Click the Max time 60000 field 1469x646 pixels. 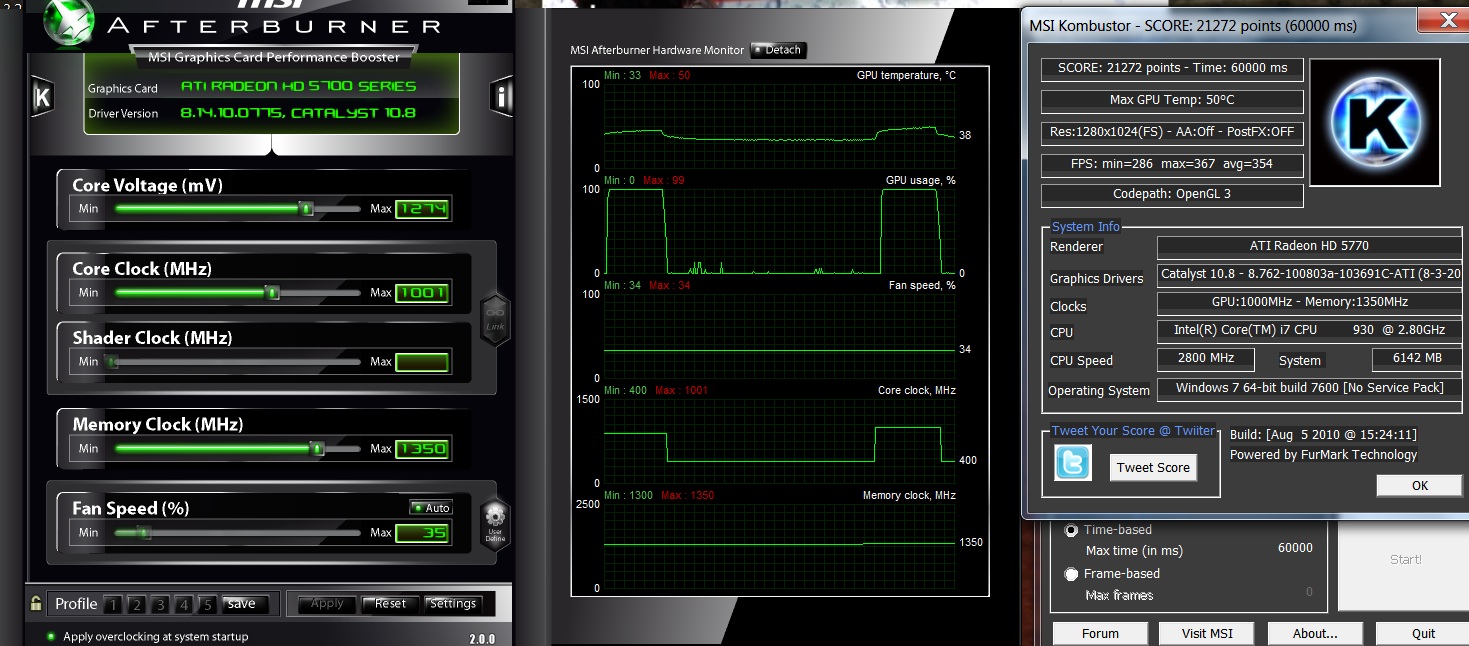pyautogui.click(x=1295, y=548)
